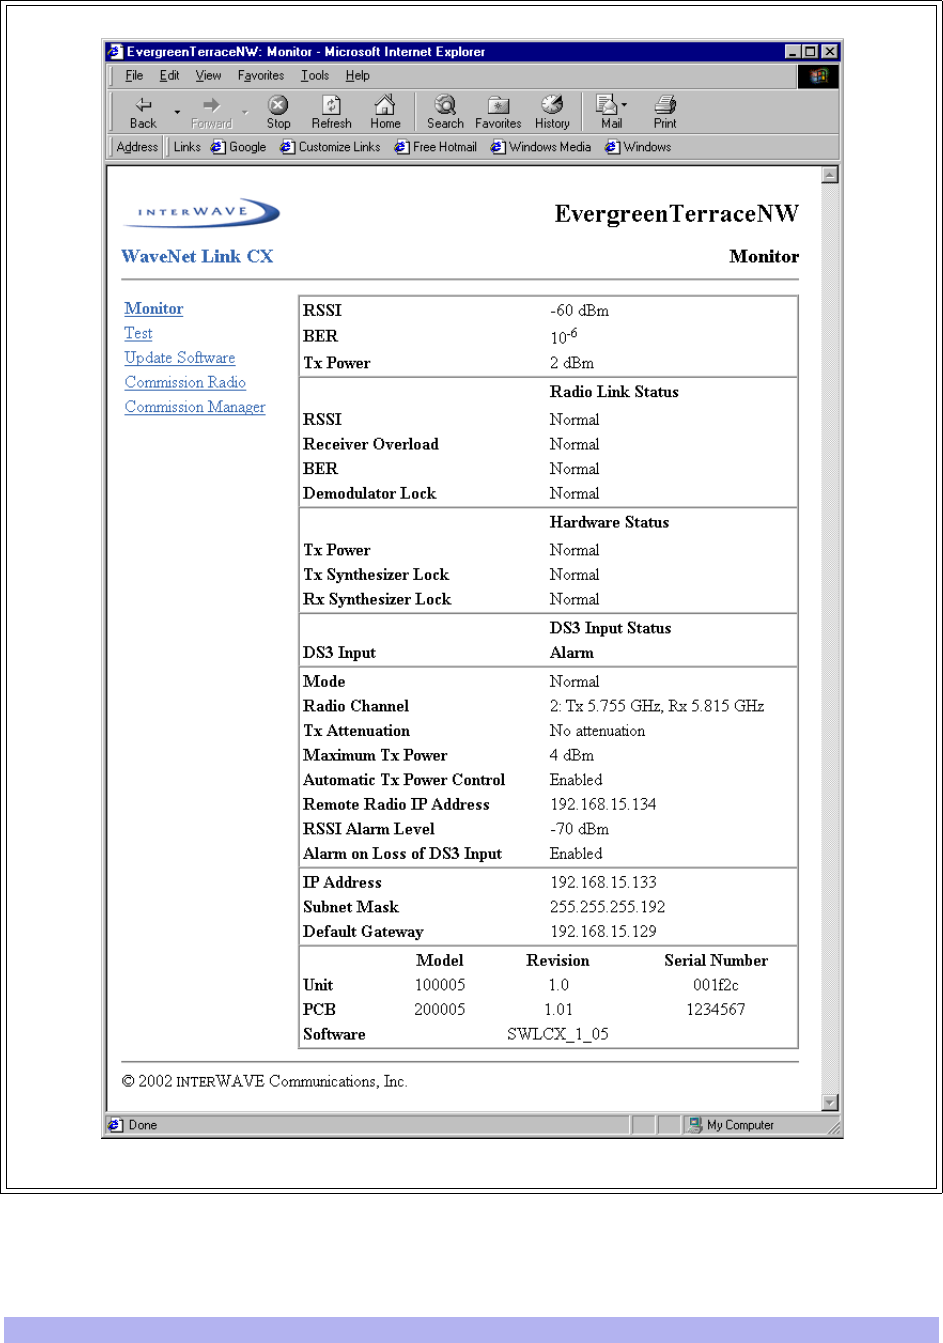Click the PCB serial number 1234567

(716, 1010)
